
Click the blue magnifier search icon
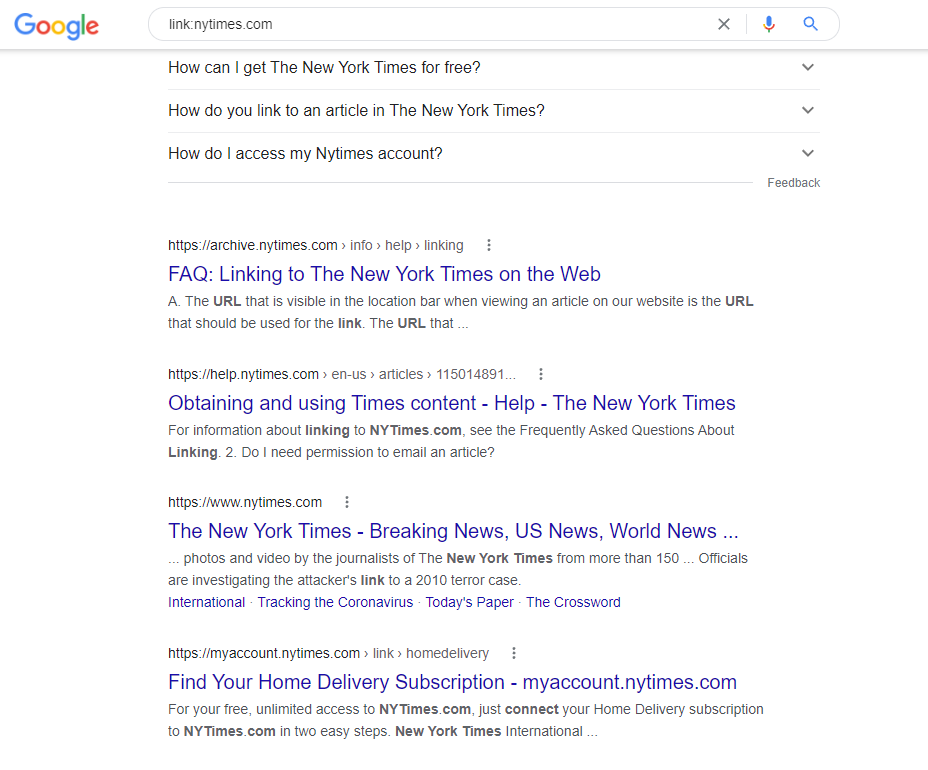point(810,24)
